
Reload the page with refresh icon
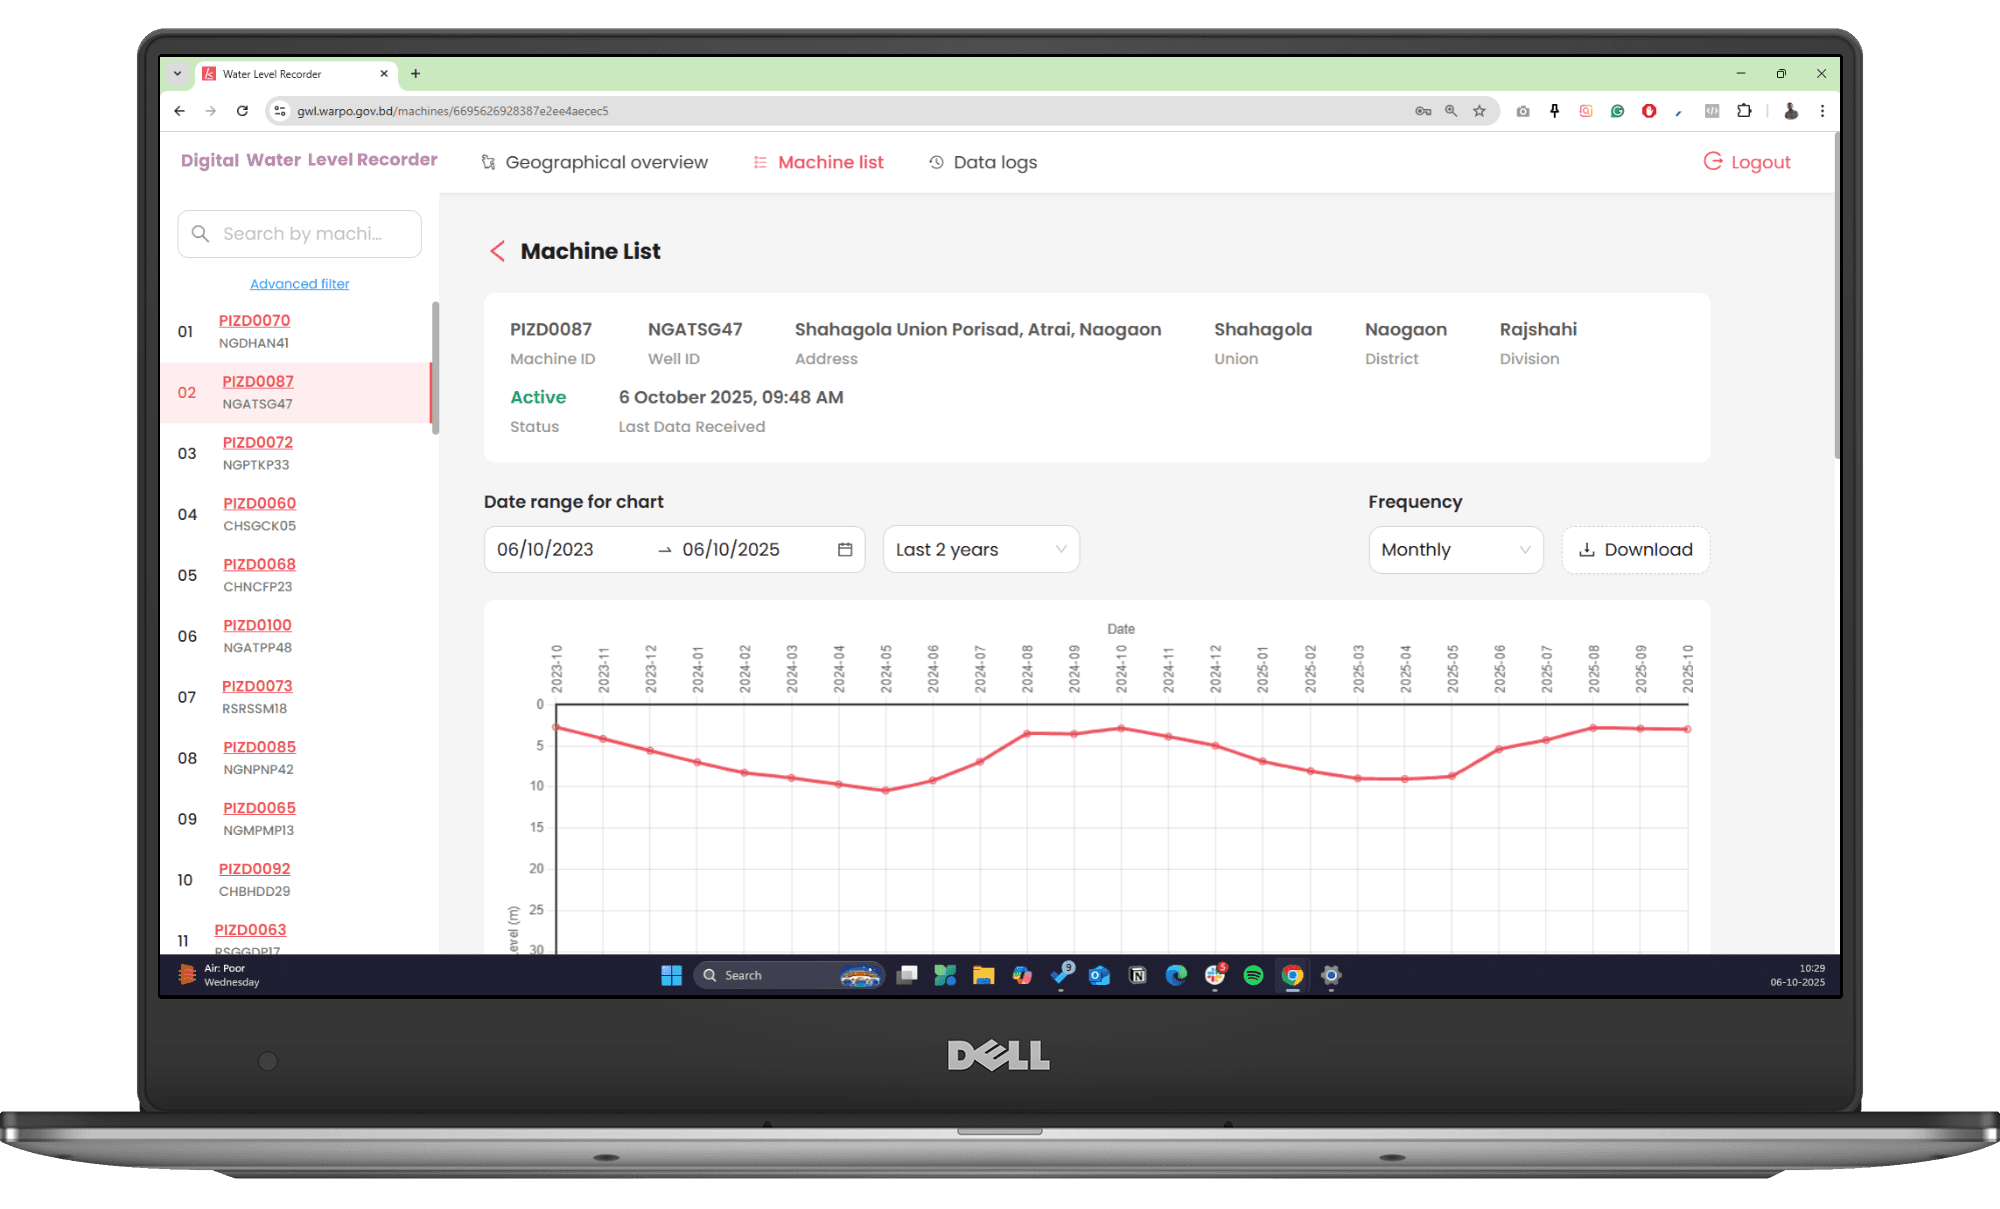(x=242, y=111)
